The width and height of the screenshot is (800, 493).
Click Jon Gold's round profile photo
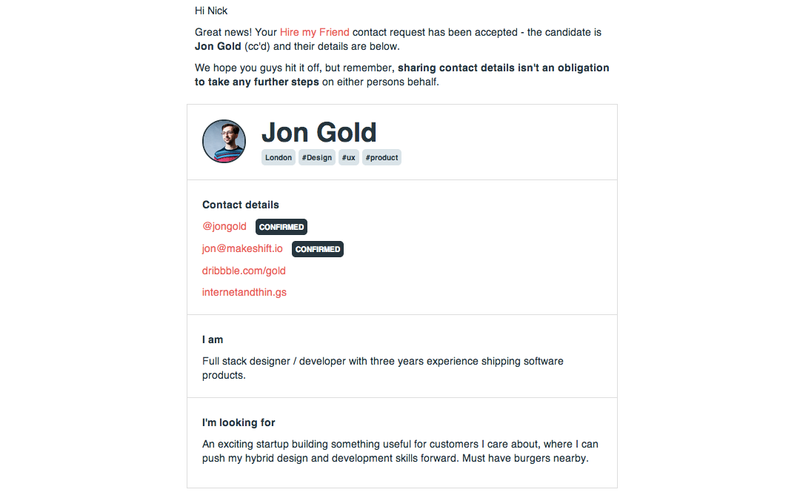(224, 141)
